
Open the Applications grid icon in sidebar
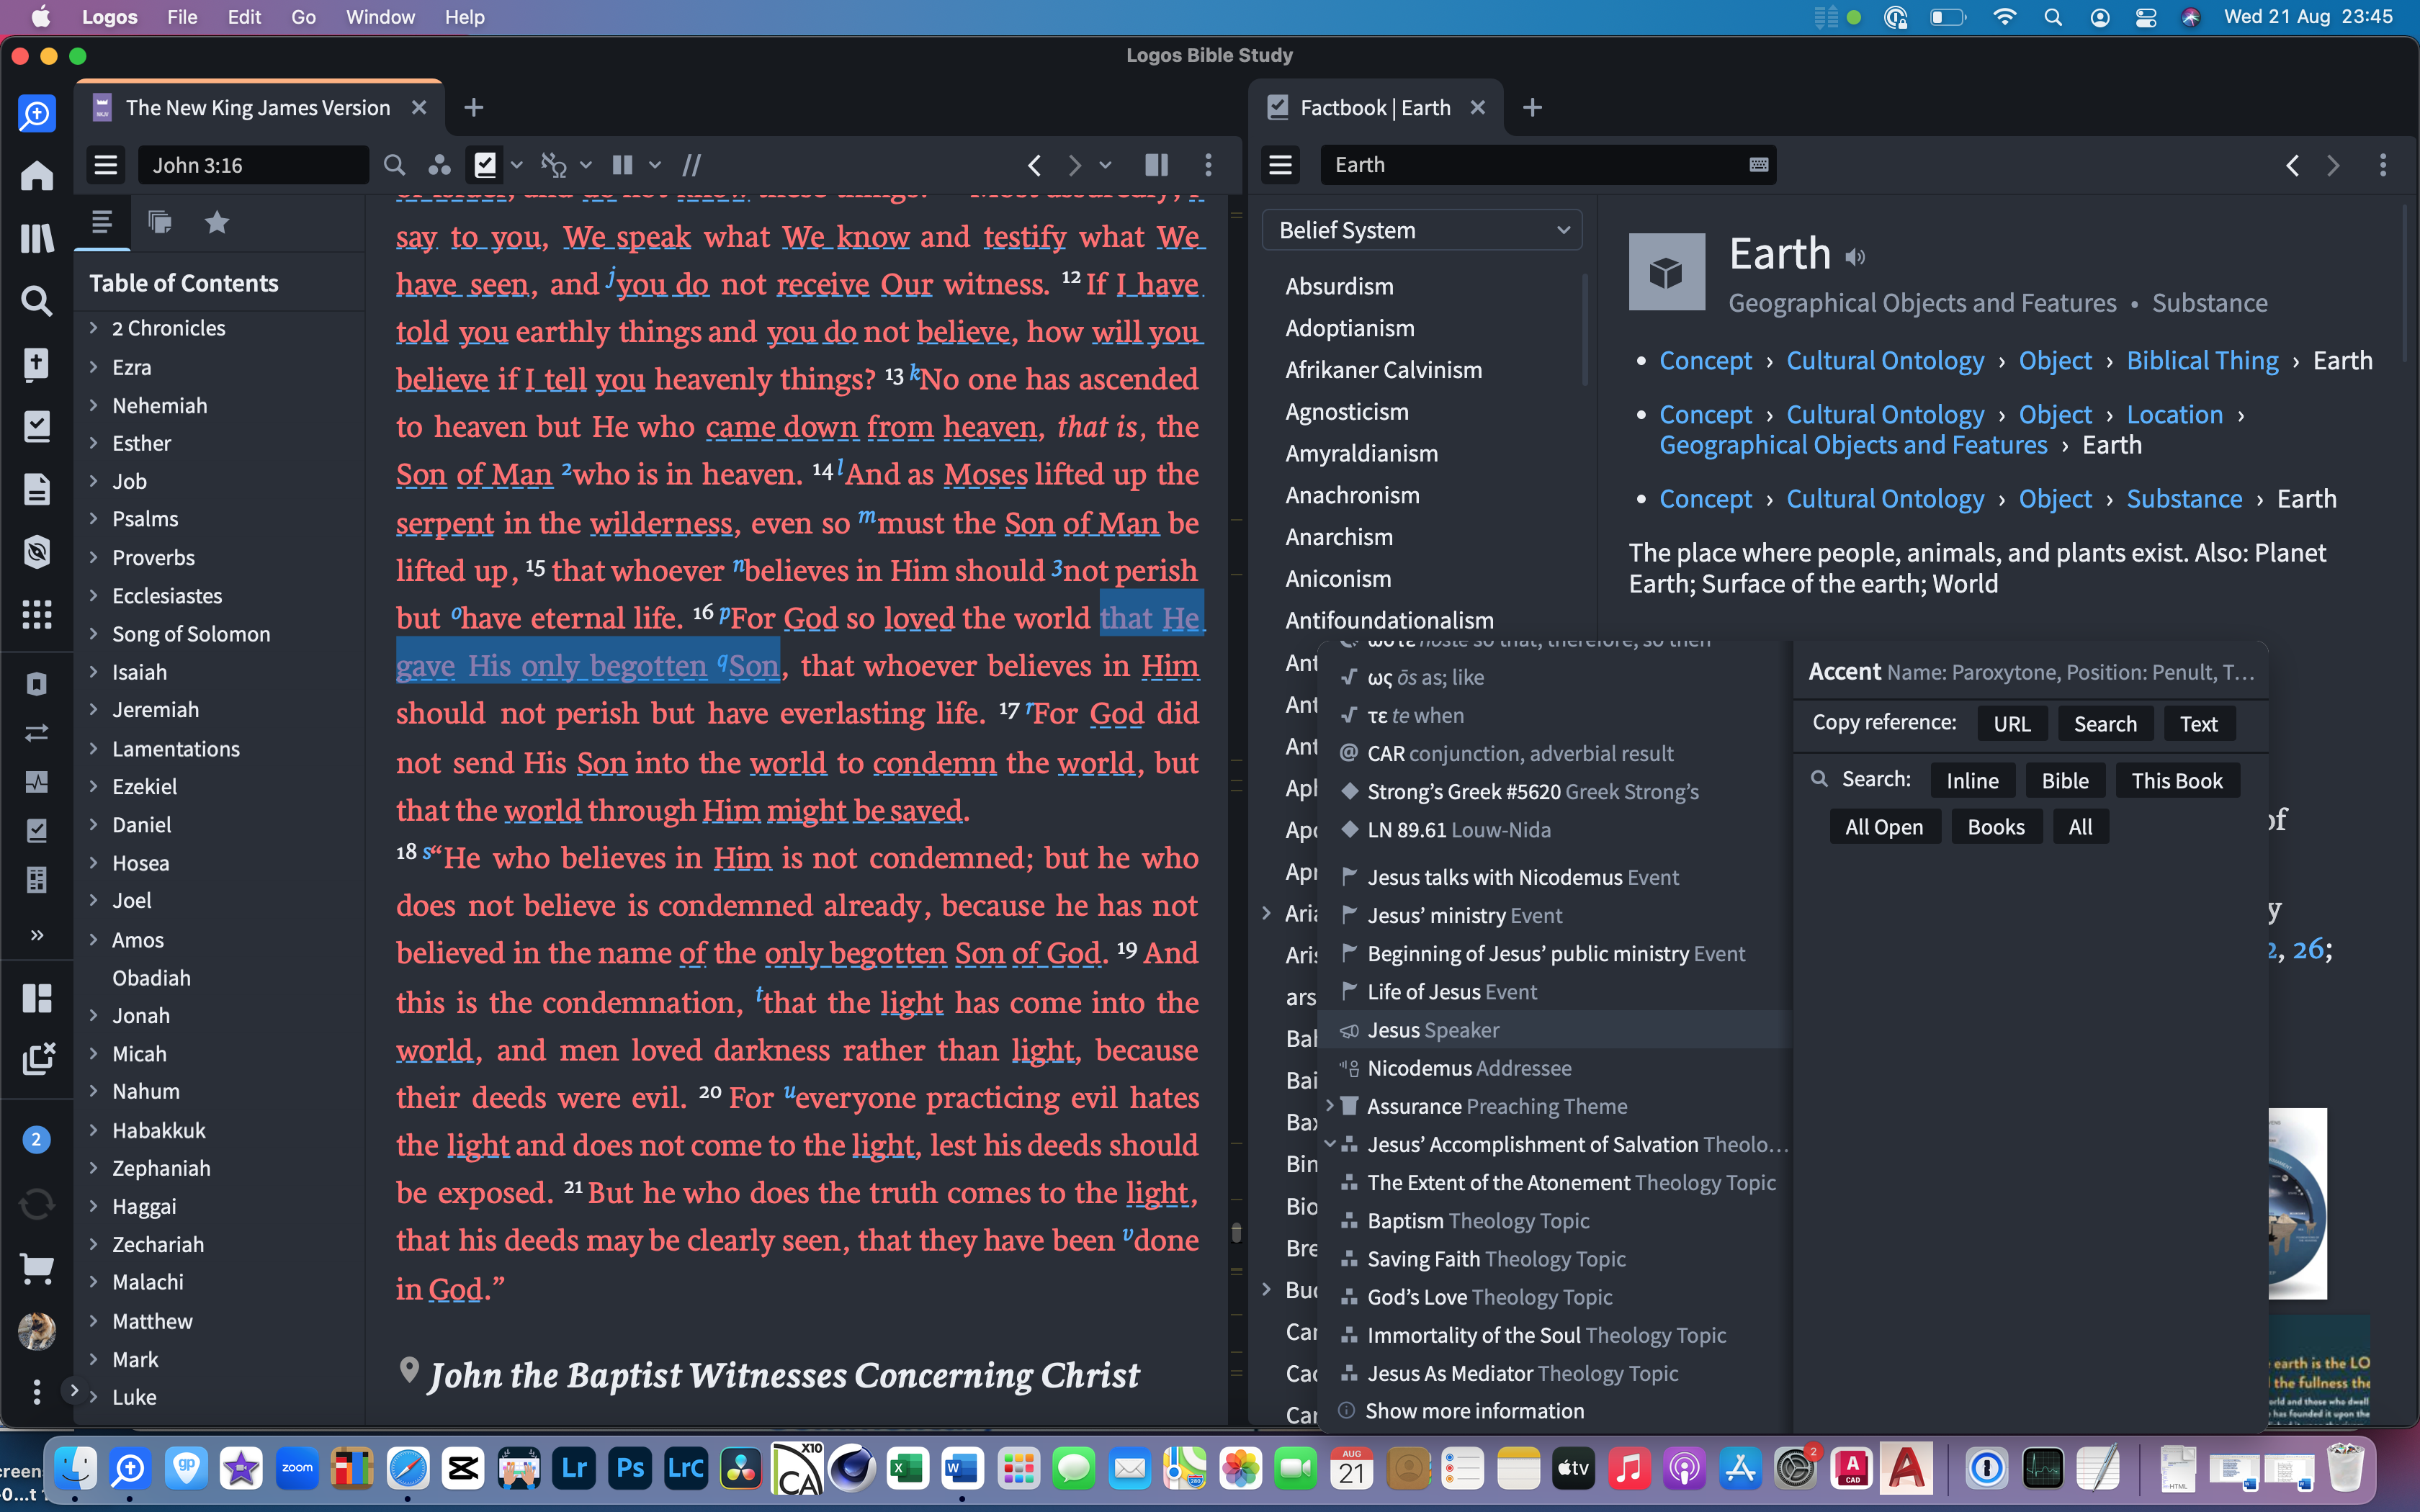(37, 614)
